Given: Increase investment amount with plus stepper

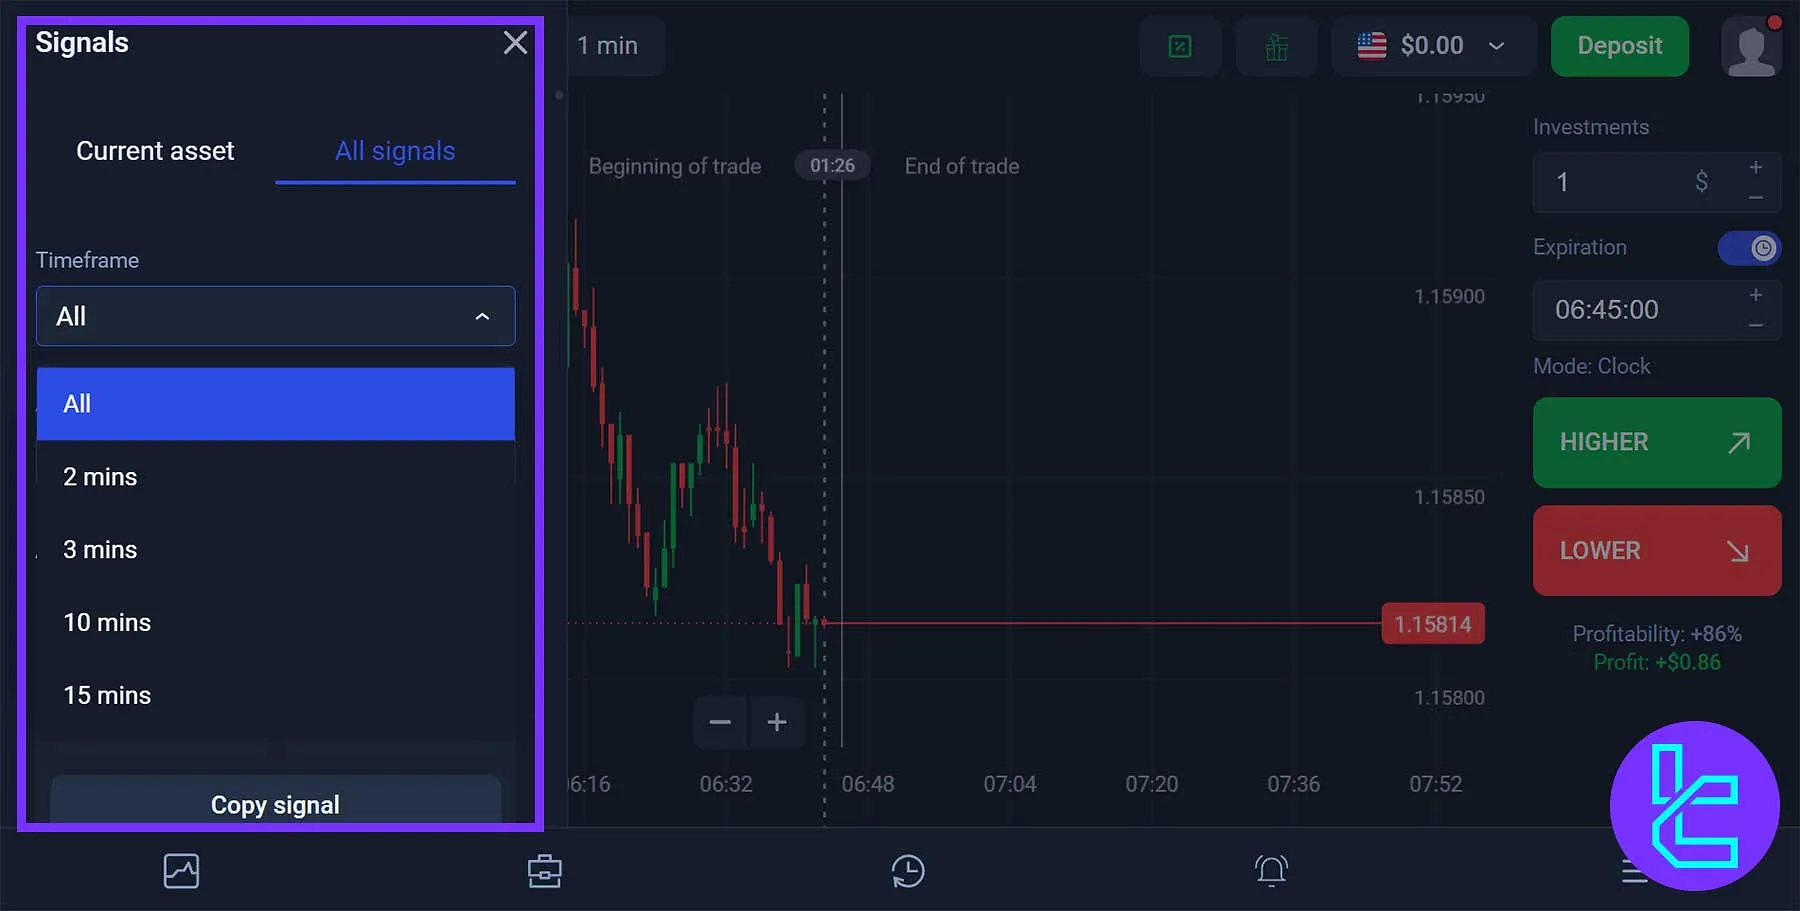Looking at the screenshot, I should coord(1757,169).
